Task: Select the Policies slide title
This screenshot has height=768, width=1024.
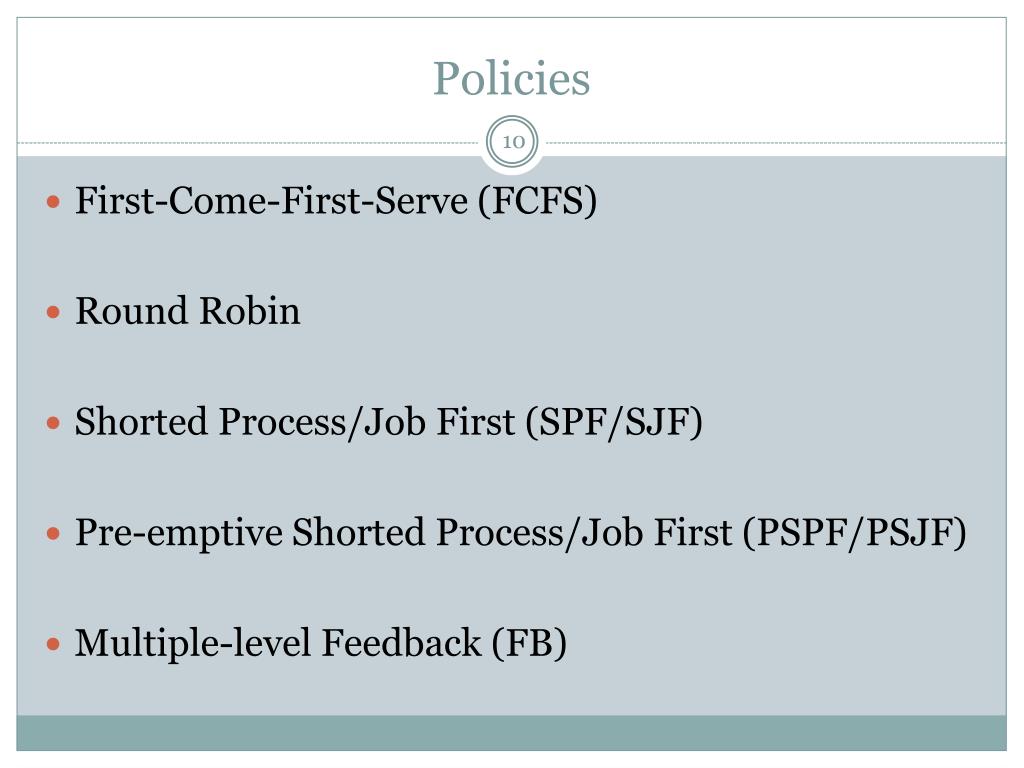Action: pyautogui.click(x=512, y=78)
